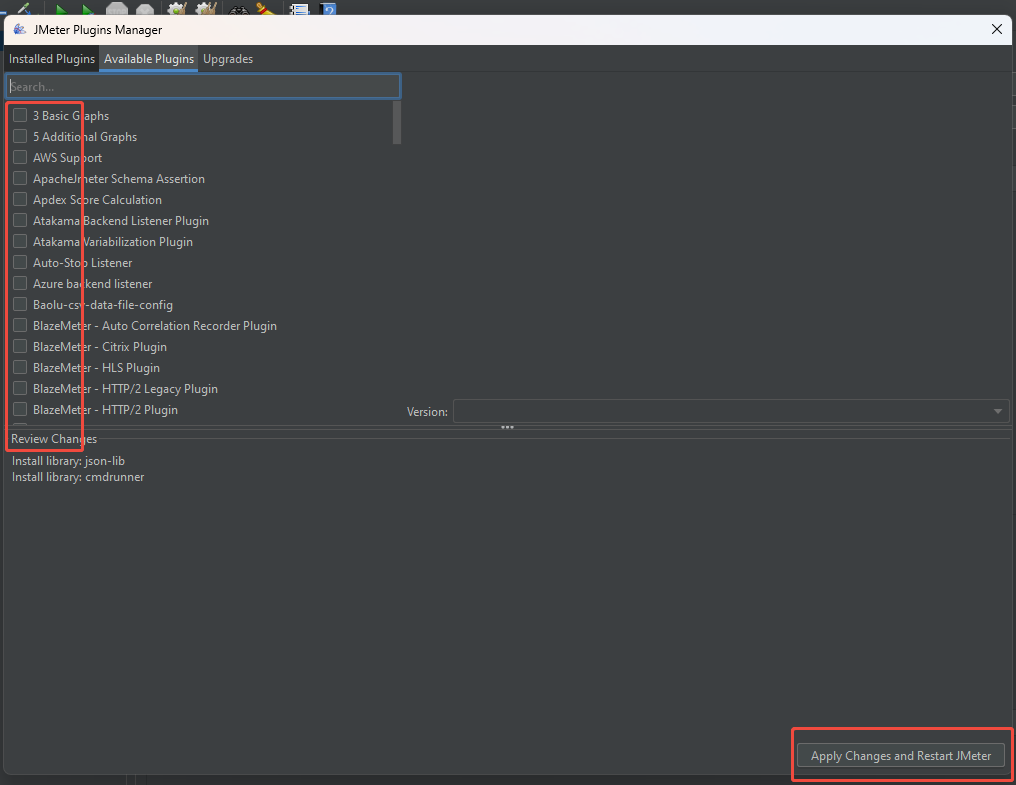Focus the plugin Search field

203,86
